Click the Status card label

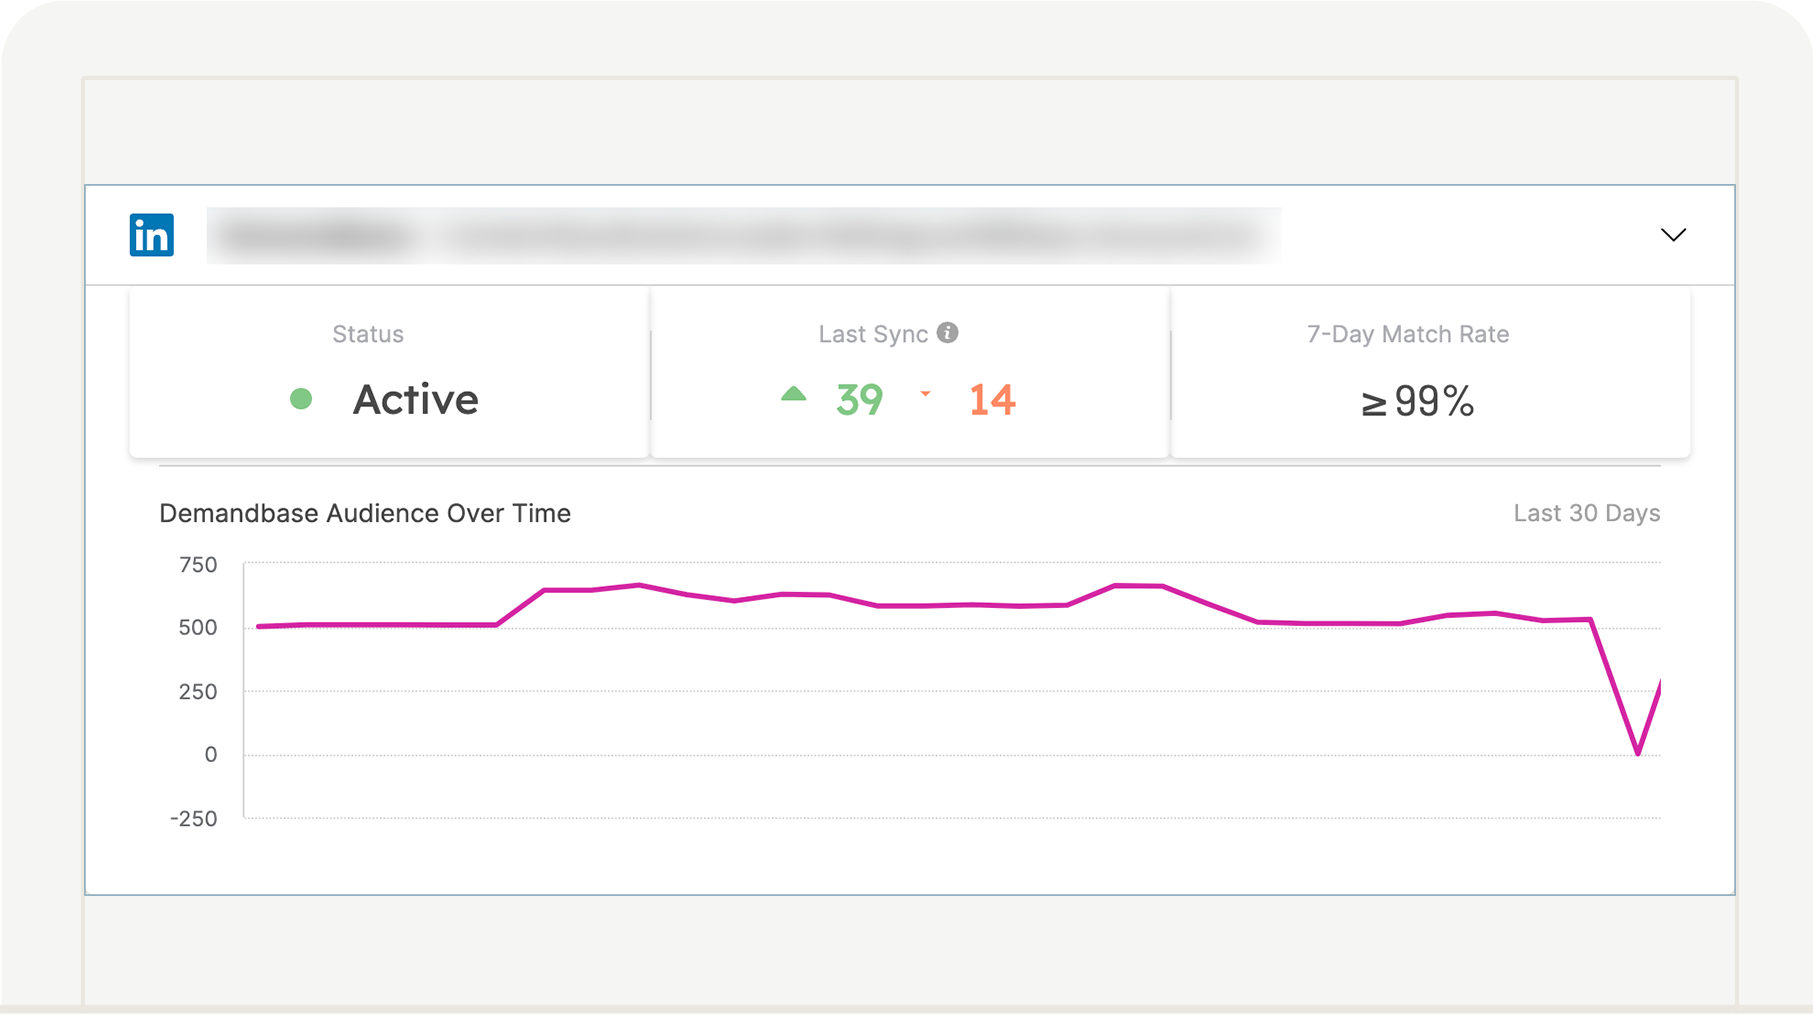pyautogui.click(x=368, y=334)
